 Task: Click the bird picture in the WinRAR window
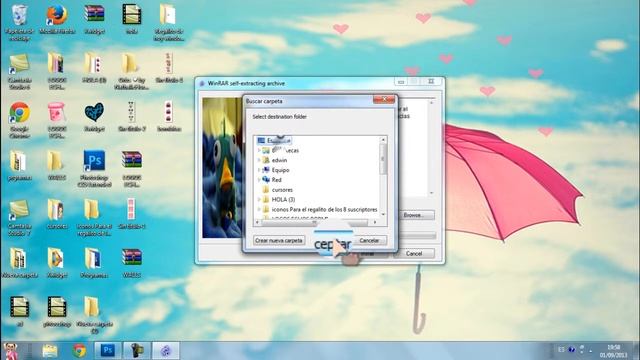[222, 167]
